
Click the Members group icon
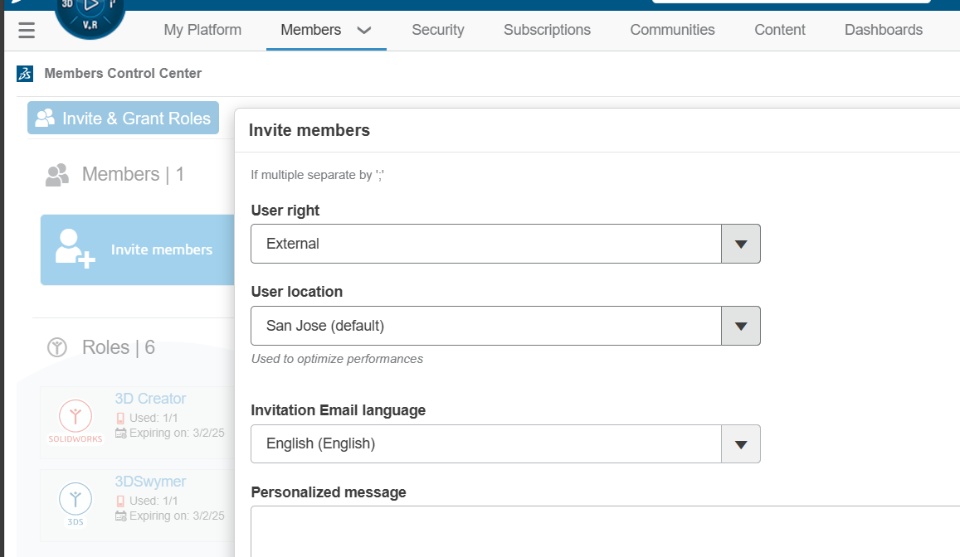coord(58,175)
